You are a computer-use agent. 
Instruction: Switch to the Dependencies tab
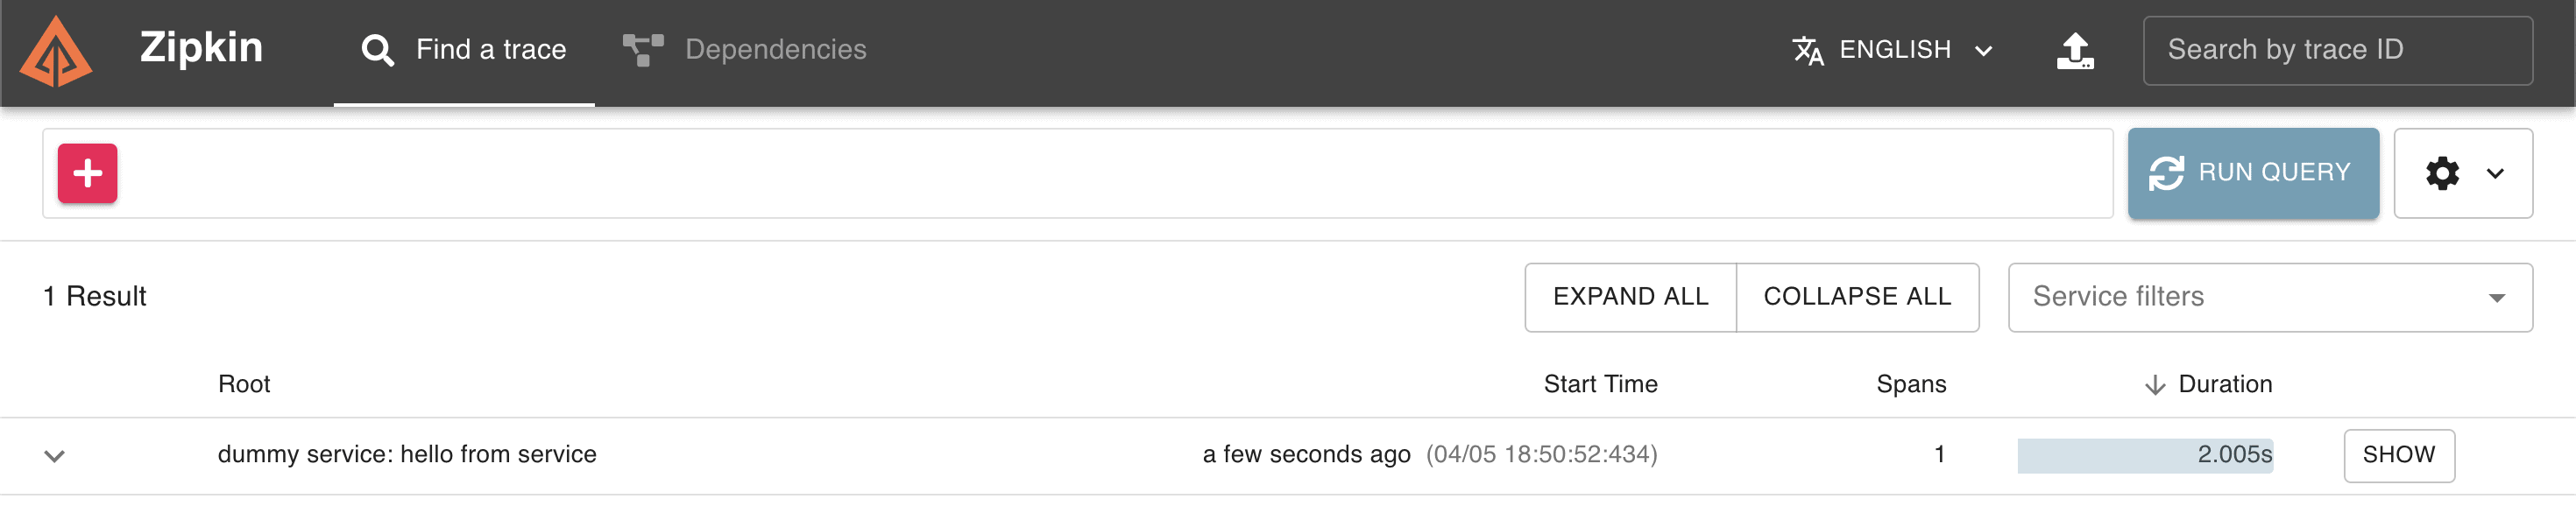pos(744,50)
